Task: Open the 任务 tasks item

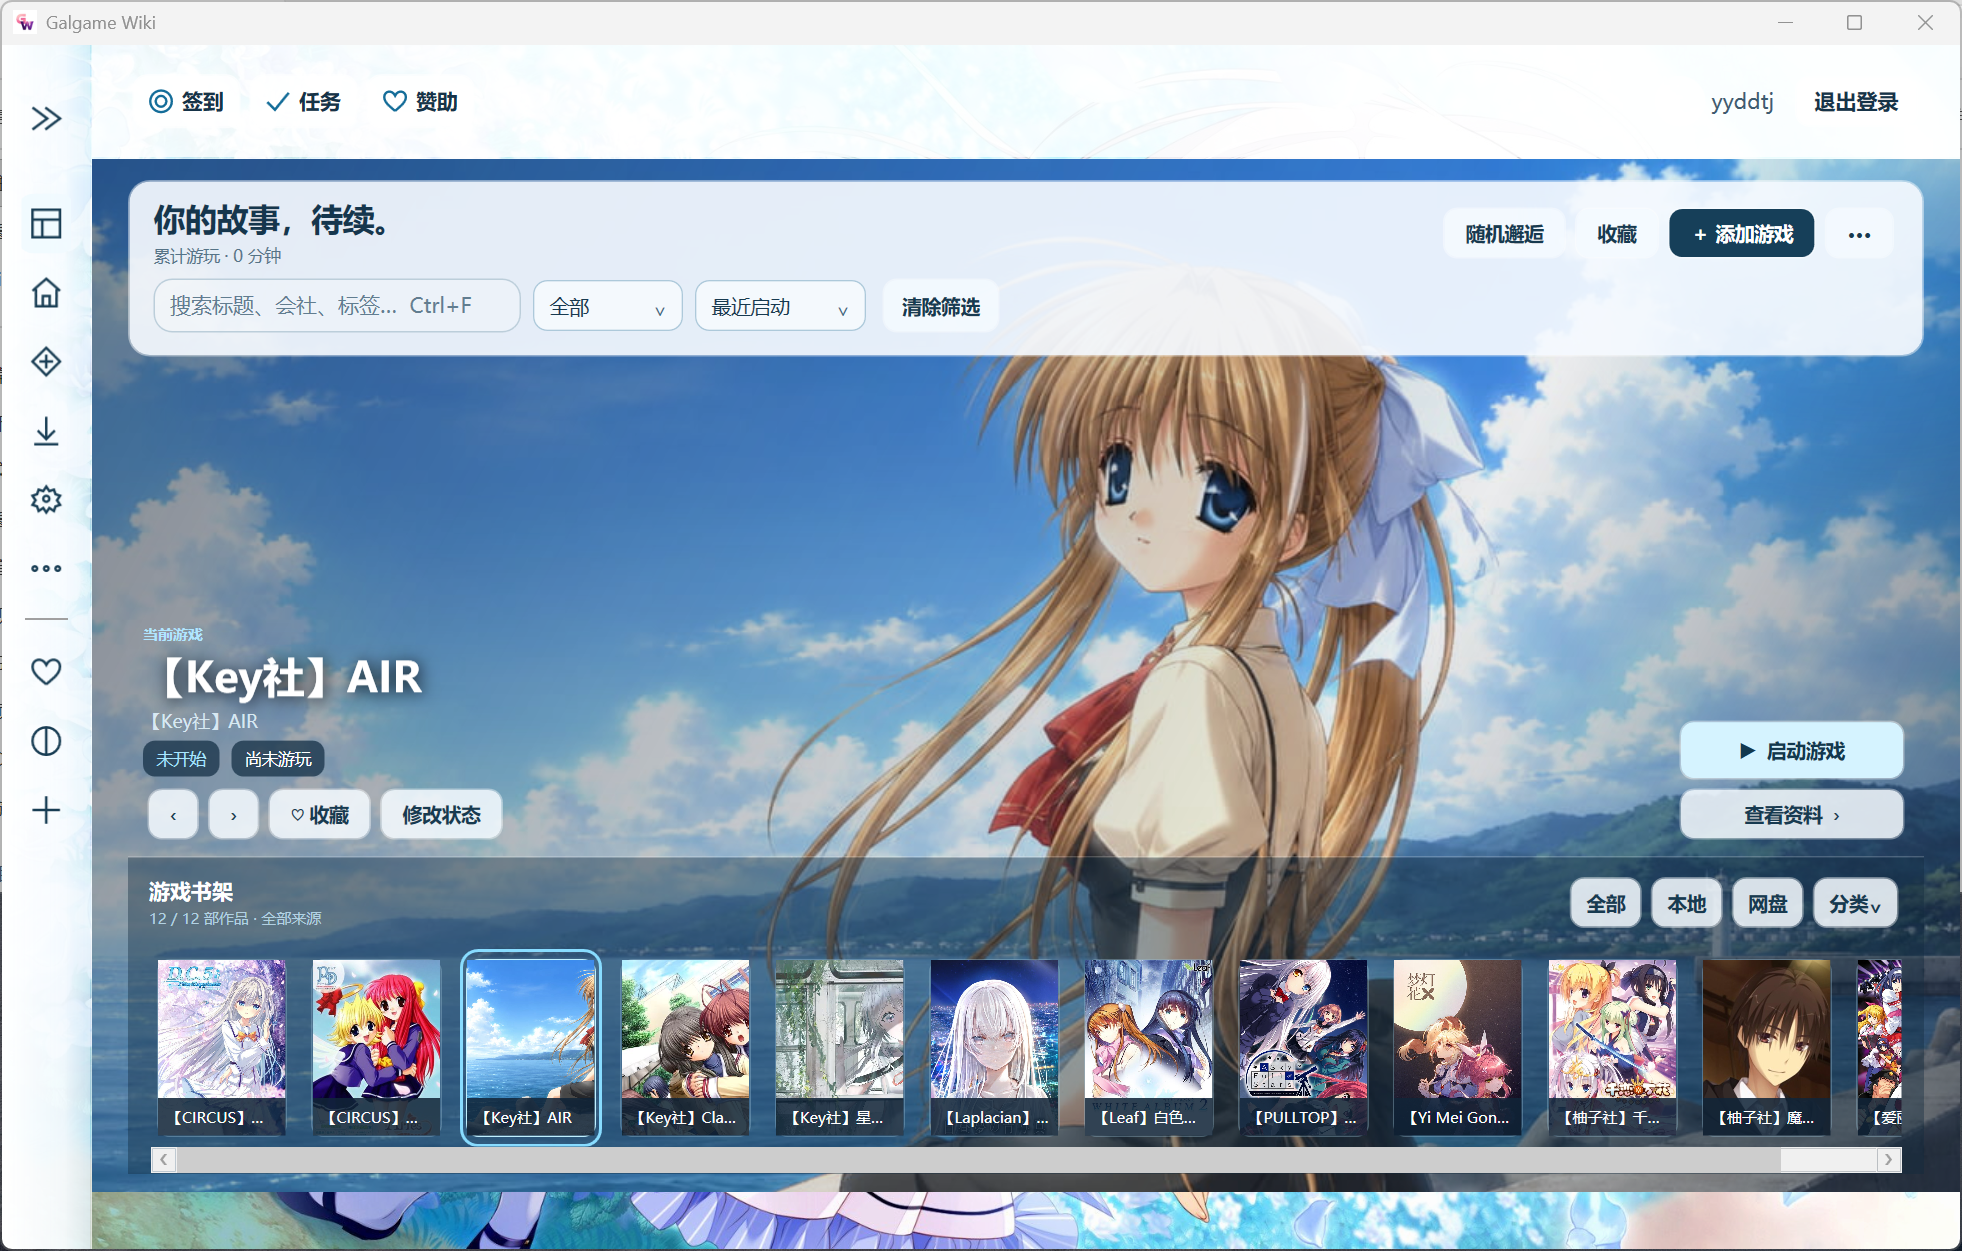Action: pos(304,101)
